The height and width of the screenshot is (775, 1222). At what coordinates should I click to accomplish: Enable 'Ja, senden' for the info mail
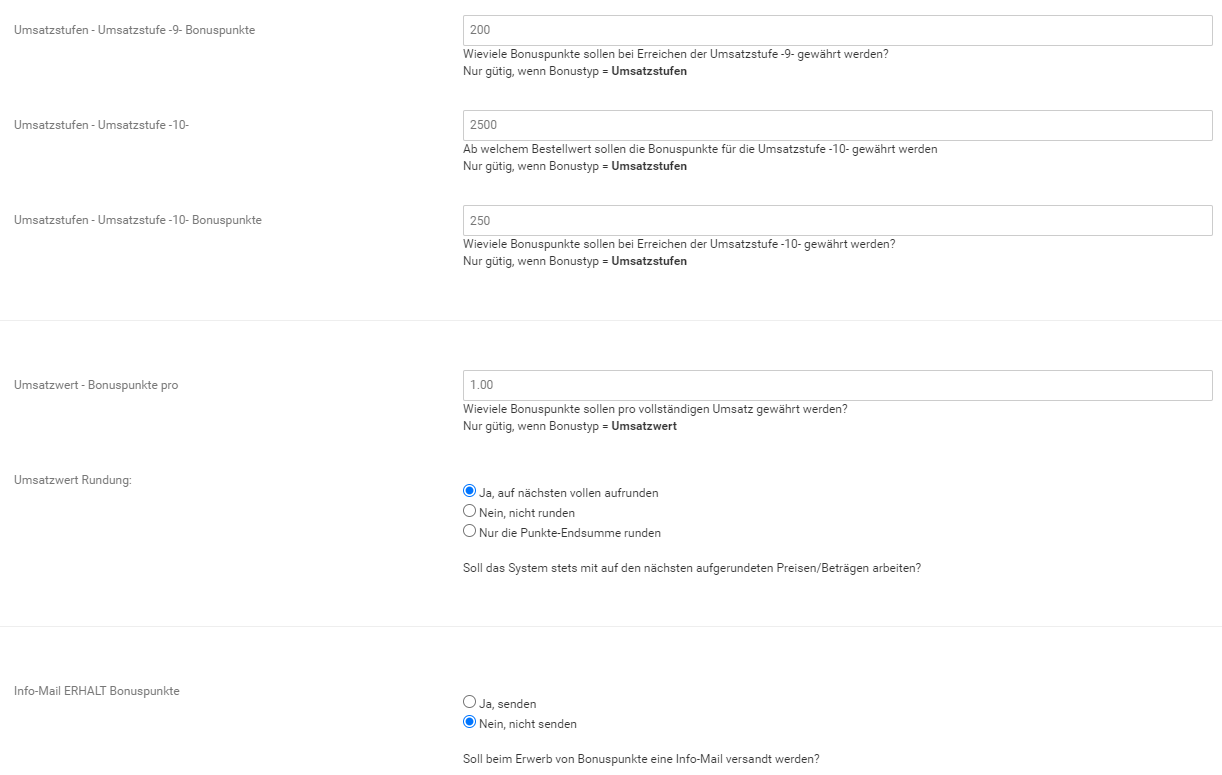pyautogui.click(x=470, y=702)
